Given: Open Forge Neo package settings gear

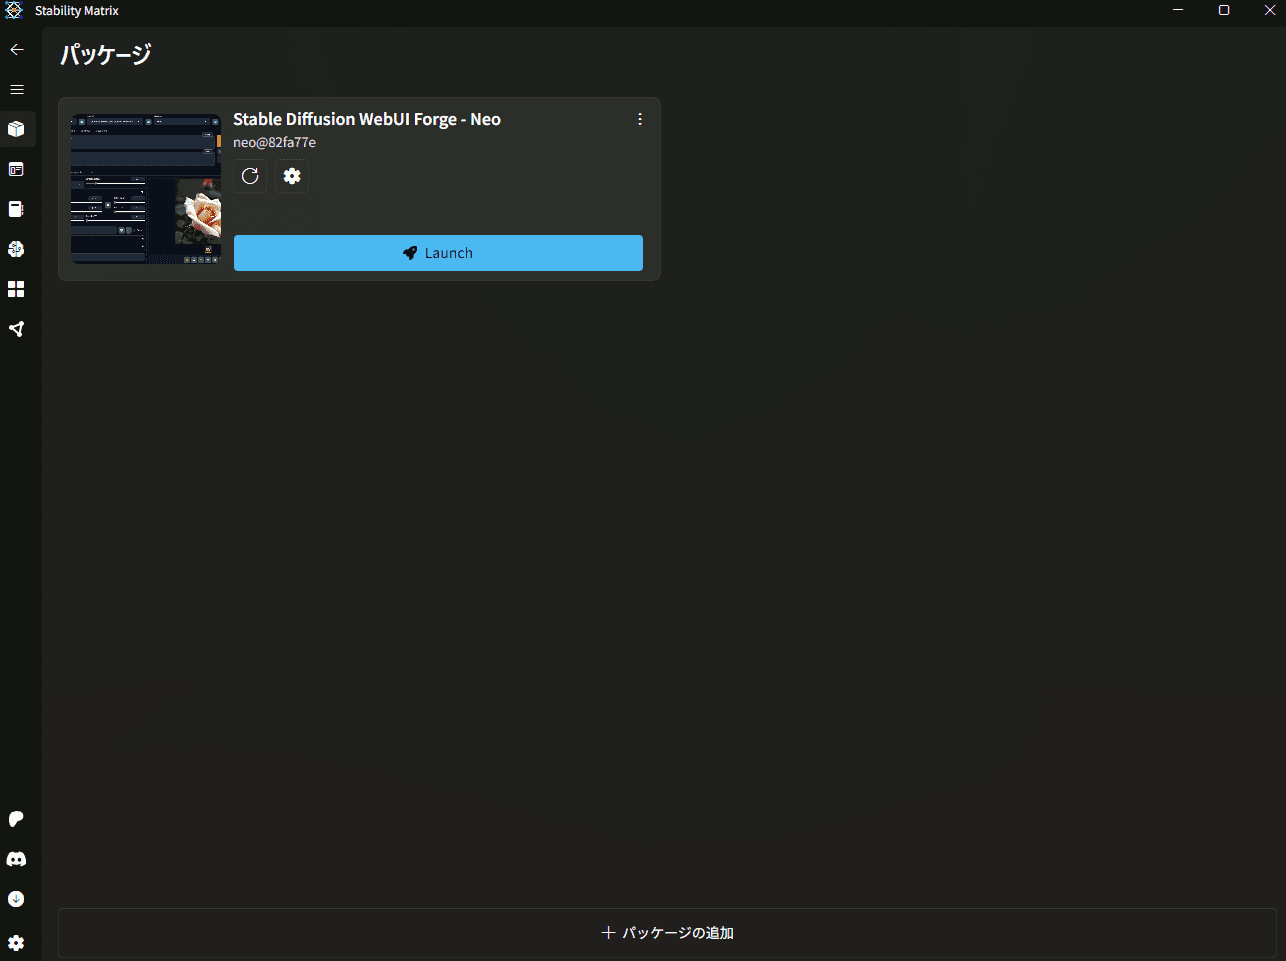Looking at the screenshot, I should pos(292,176).
